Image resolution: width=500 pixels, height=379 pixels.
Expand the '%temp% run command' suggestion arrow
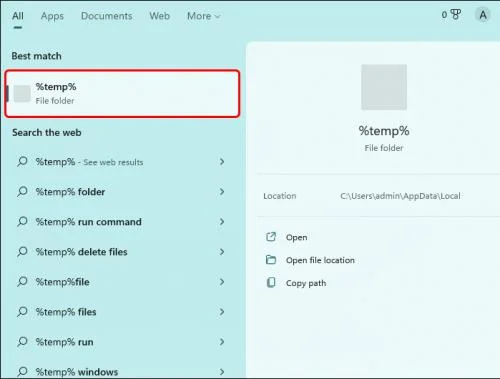coord(222,222)
